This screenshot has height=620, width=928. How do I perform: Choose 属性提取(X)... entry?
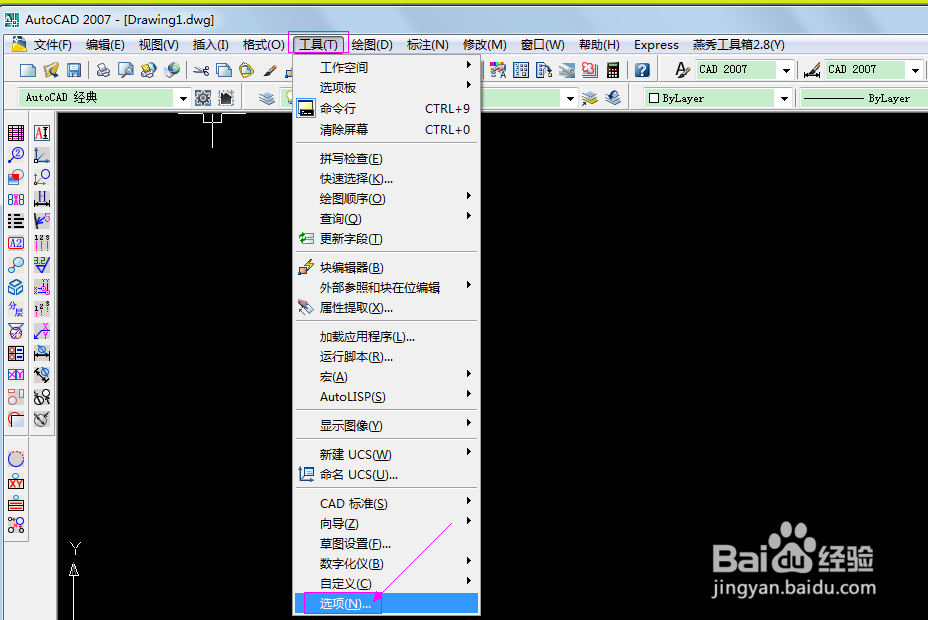(387, 308)
